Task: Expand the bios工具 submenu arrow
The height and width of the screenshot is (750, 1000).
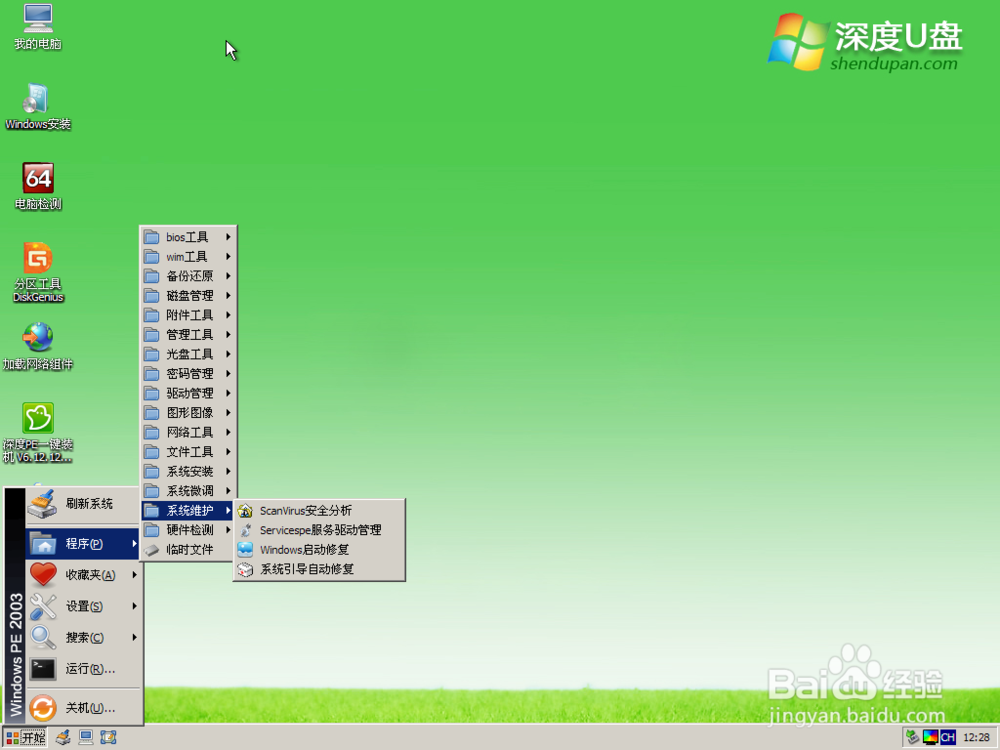Action: point(228,237)
